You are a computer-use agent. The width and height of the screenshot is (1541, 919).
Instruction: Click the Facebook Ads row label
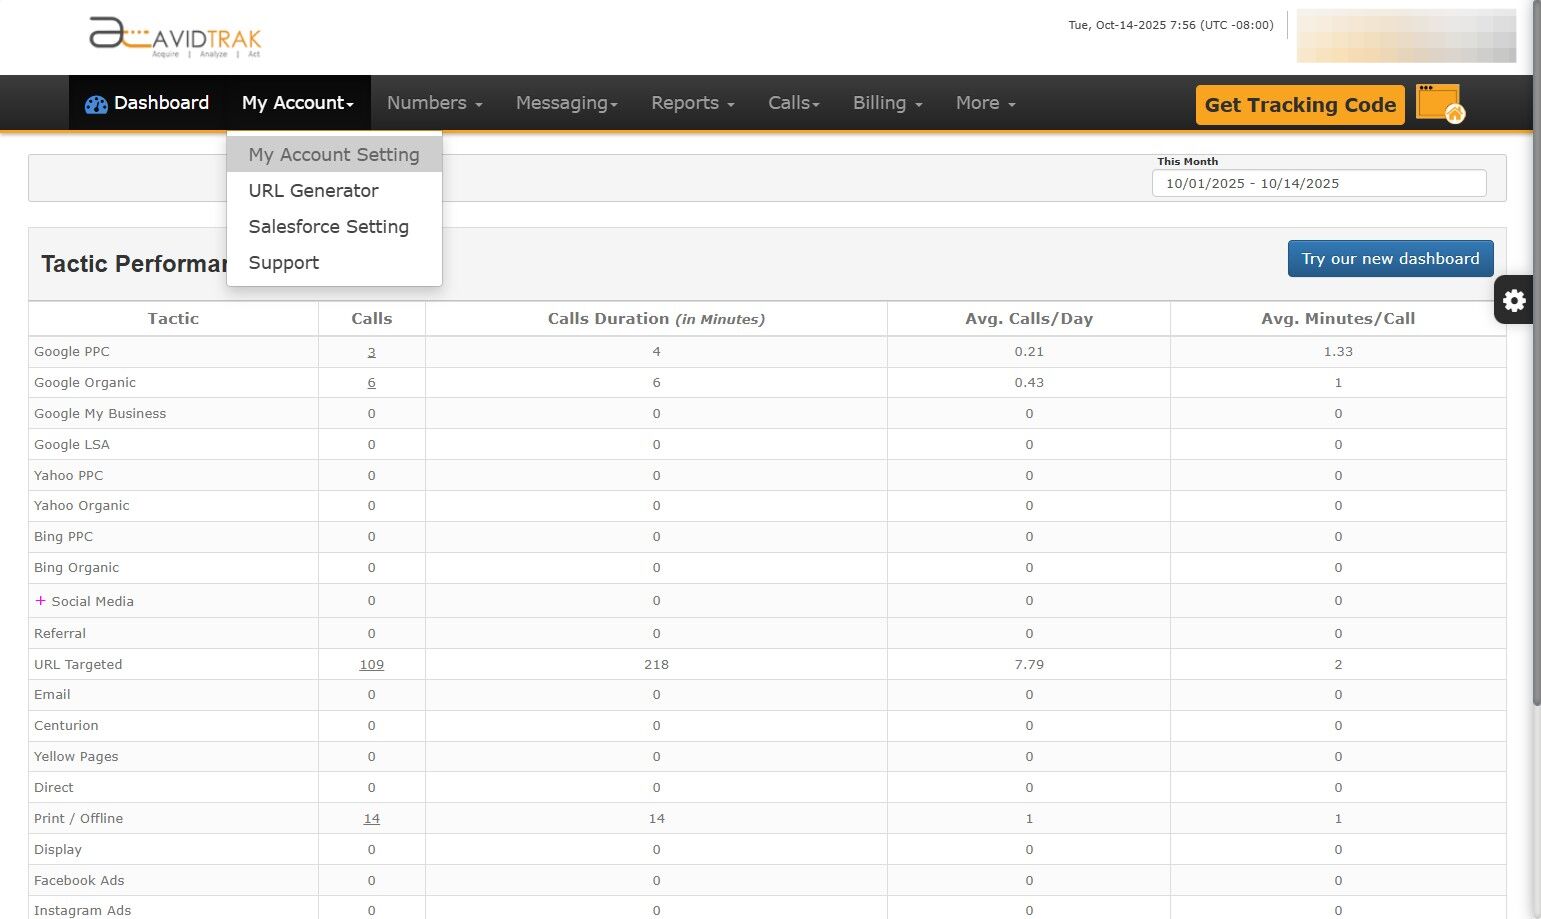tap(79, 881)
